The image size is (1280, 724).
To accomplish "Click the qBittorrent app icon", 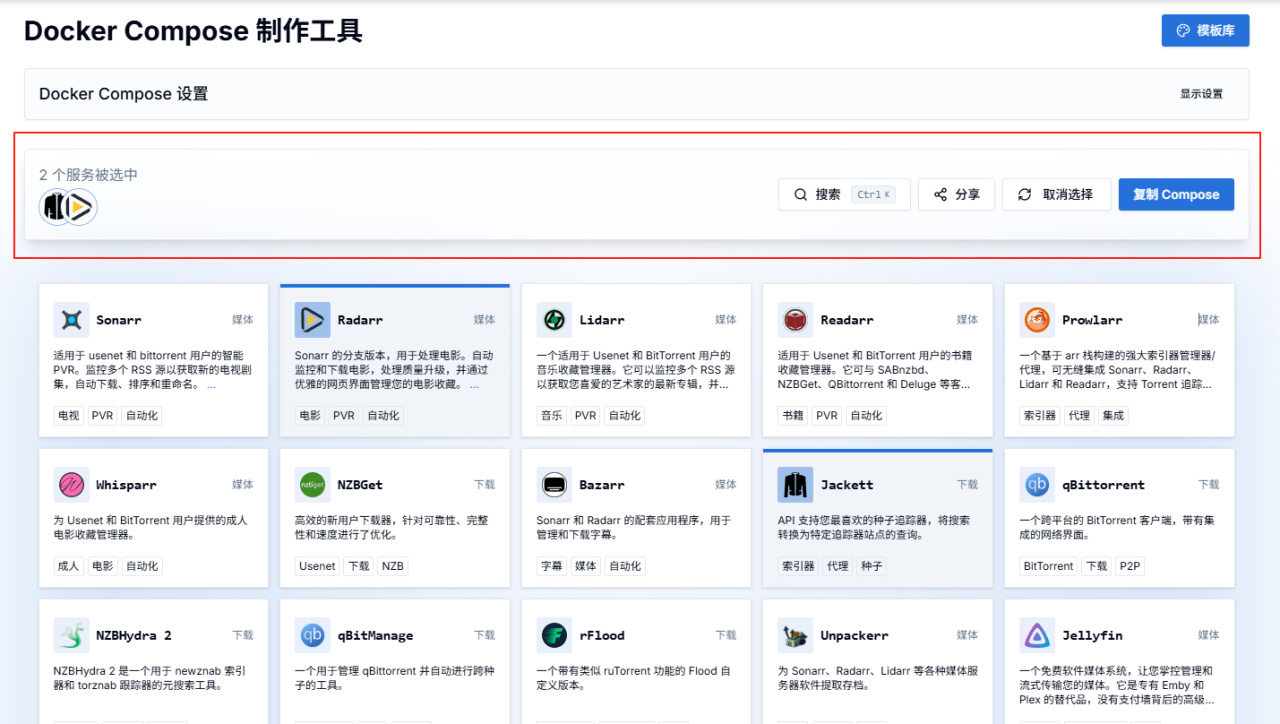I will [x=1037, y=485].
